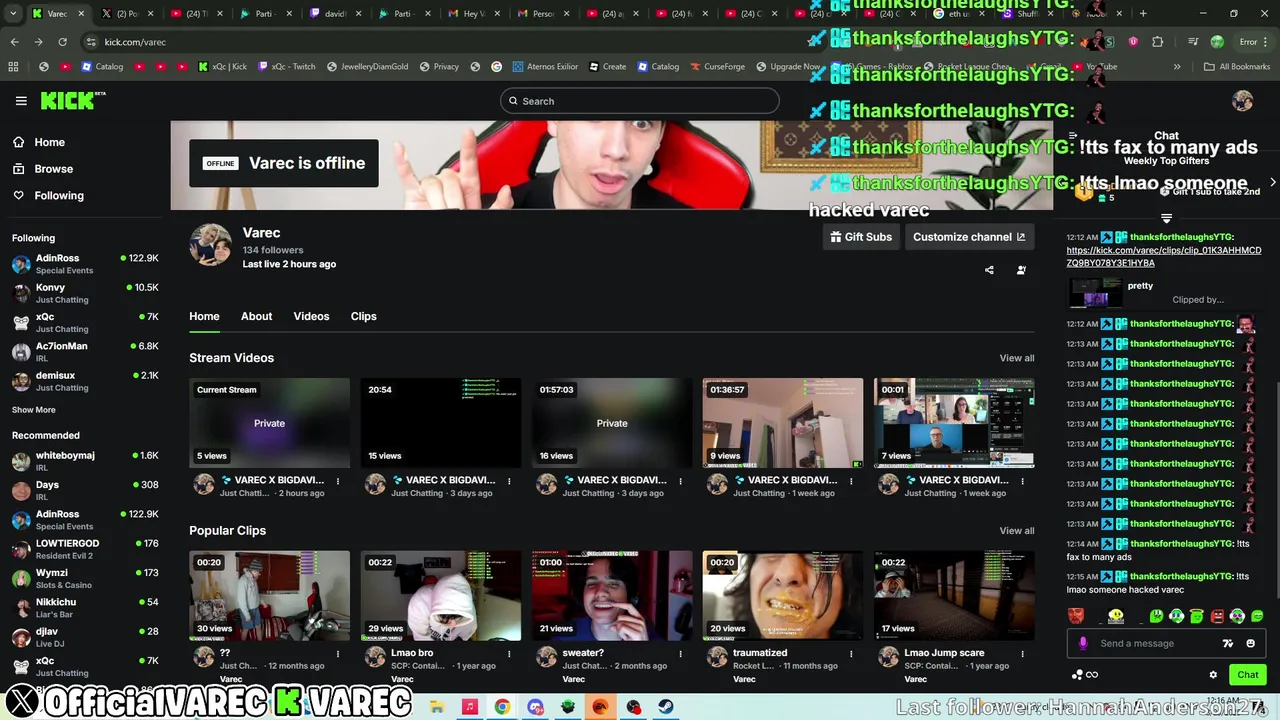Image resolution: width=1280 pixels, height=720 pixels.
Task: Open the 20:54 stream video thumbnail
Action: click(x=440, y=423)
